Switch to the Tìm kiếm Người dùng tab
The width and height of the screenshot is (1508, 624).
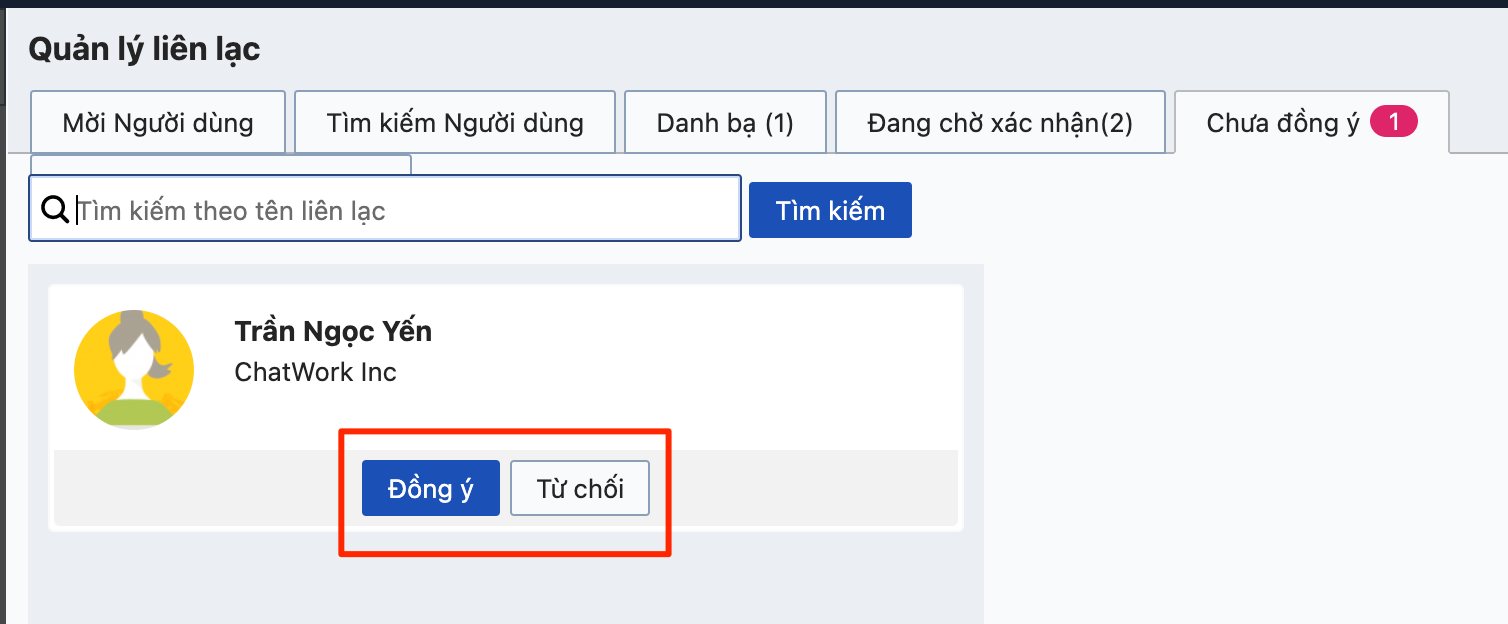click(455, 123)
